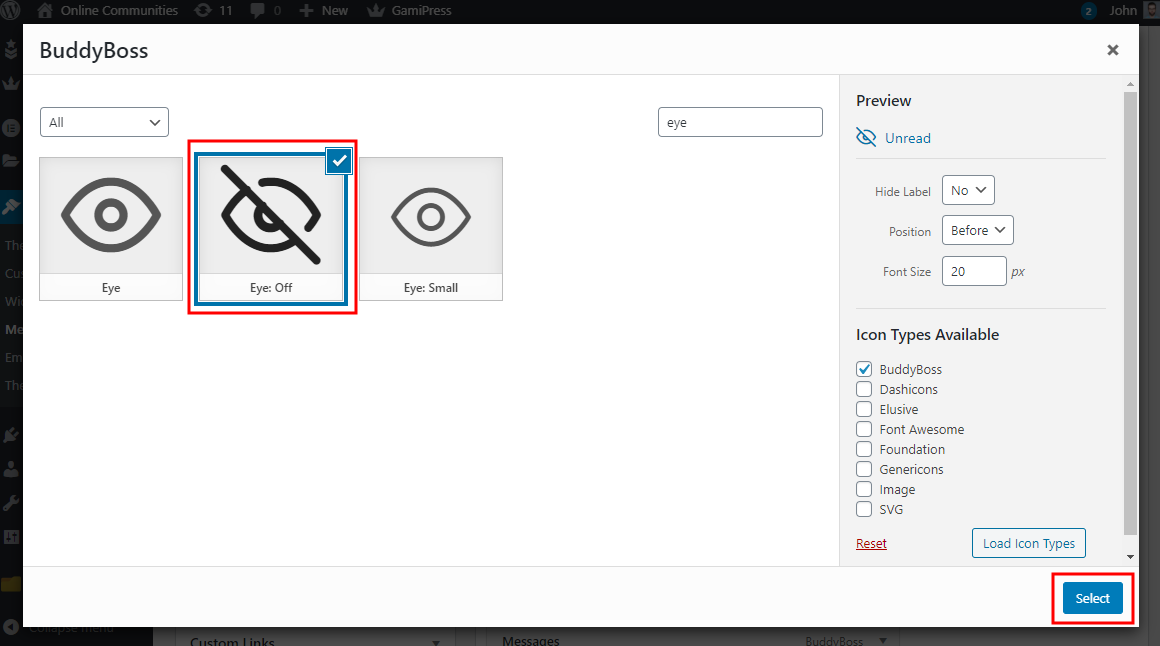Screen dimensions: 1160x646
Task: Tick the SVG icon type checkbox
Action: 865,509
